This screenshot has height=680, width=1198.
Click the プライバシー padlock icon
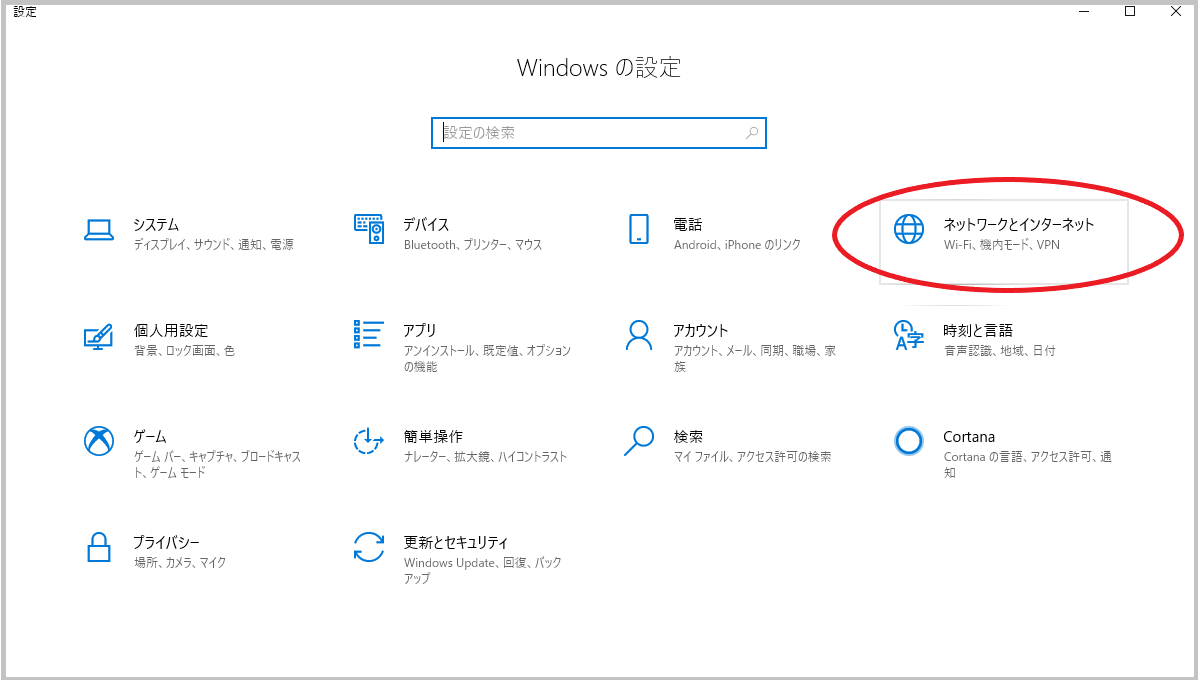pos(98,547)
